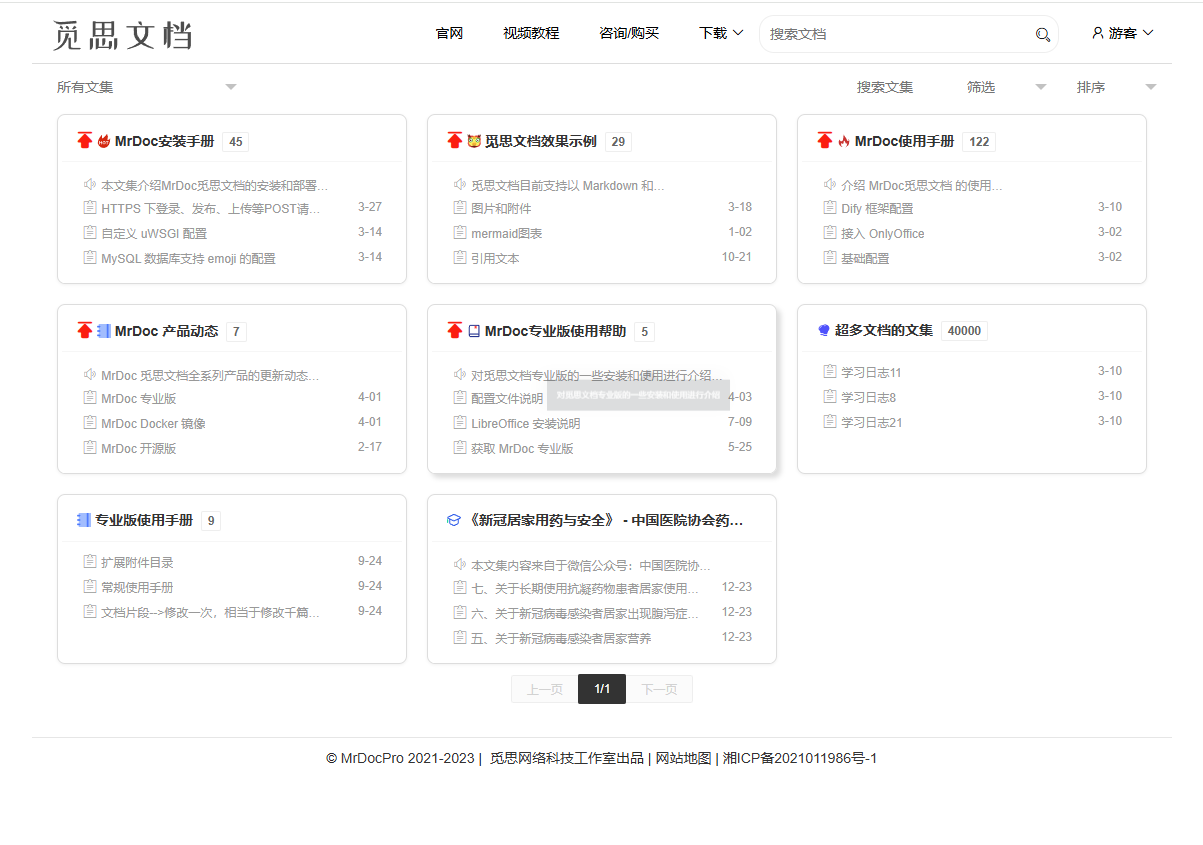Viewport: 1203px width, 845px height.
Task: Click the book icon beside MrDoc专业版使用帮助
Action: click(x=474, y=331)
